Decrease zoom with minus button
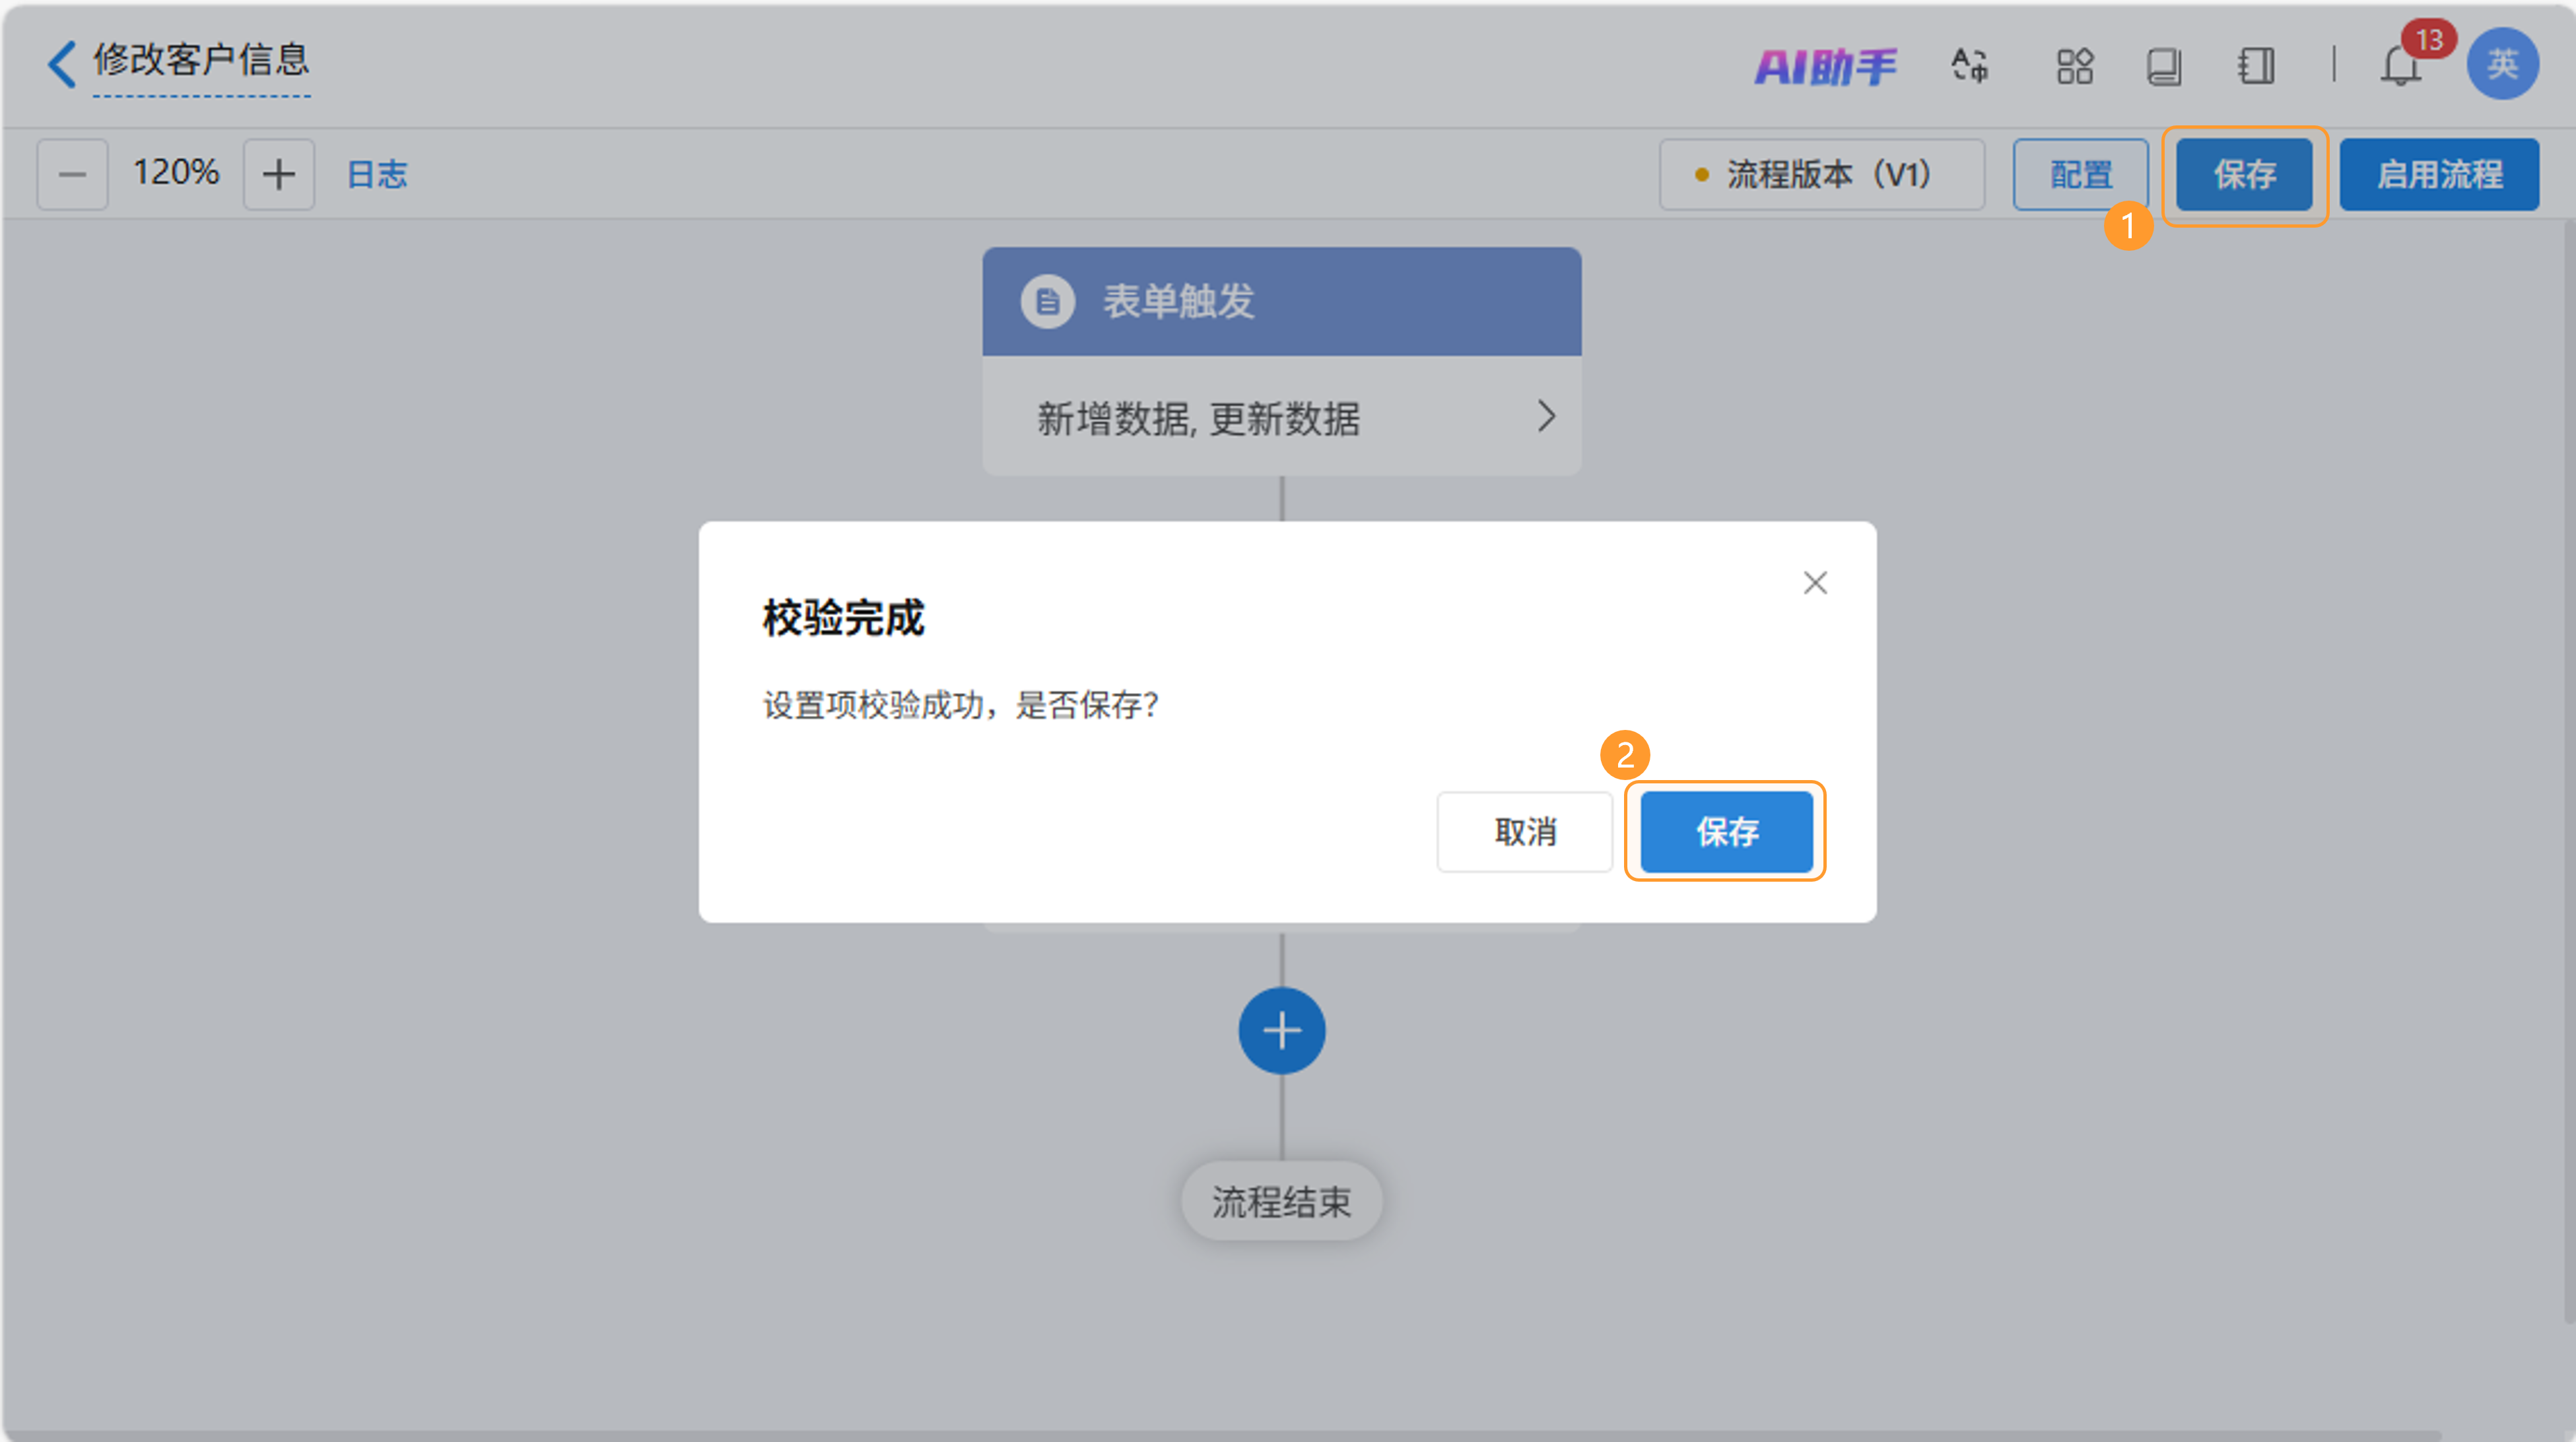The width and height of the screenshot is (2576, 1442). [x=72, y=174]
